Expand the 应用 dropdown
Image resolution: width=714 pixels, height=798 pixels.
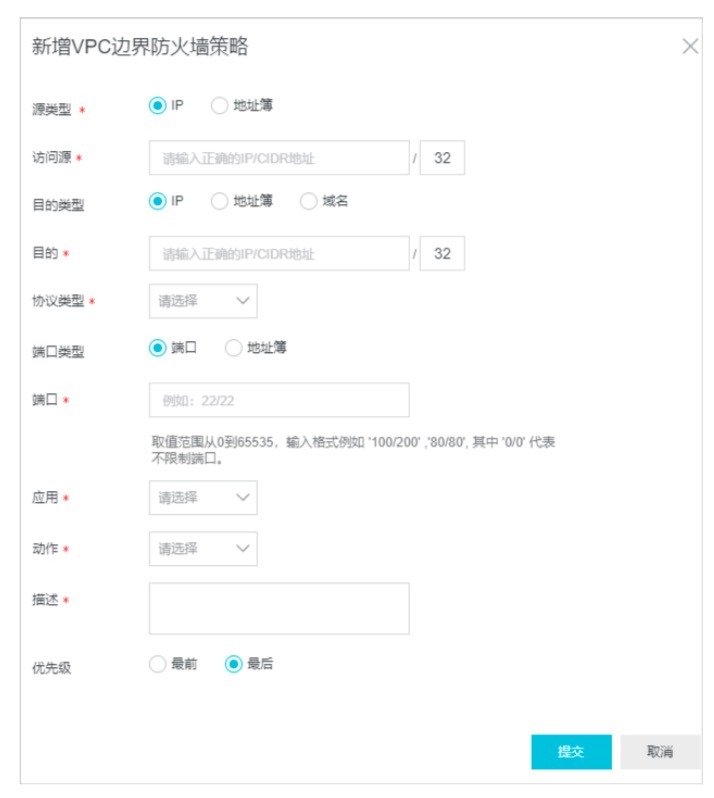(203, 497)
